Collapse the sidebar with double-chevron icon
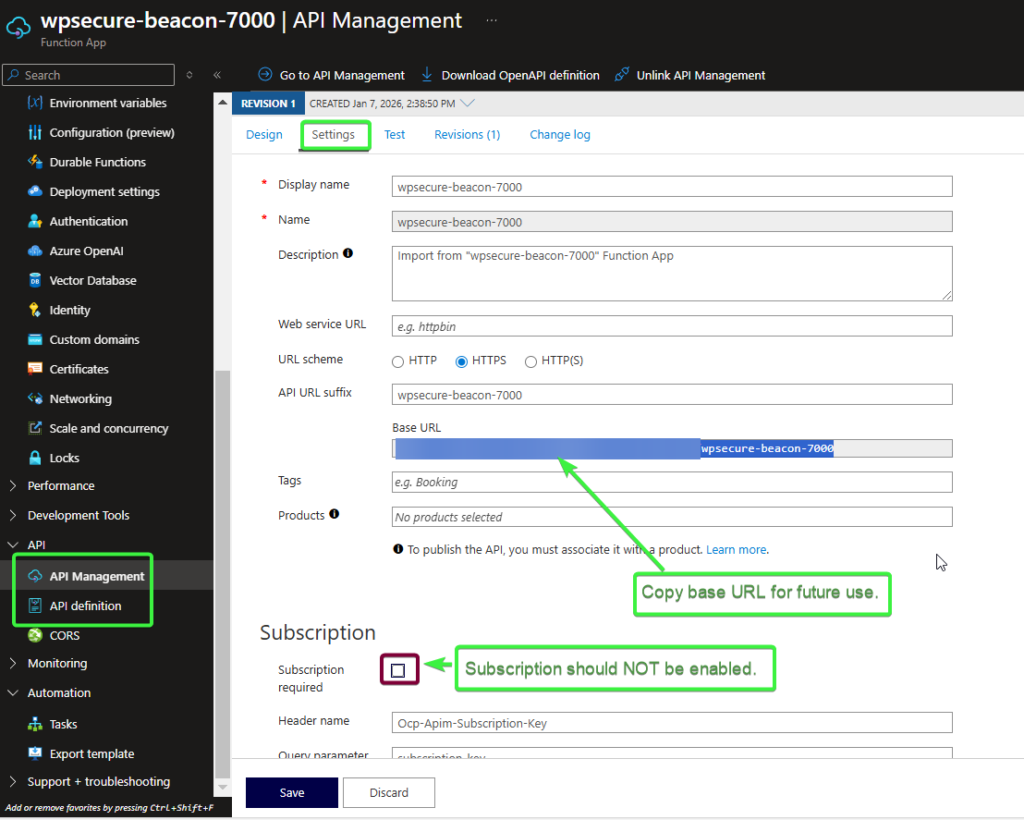This screenshot has width=1024, height=820. click(217, 75)
